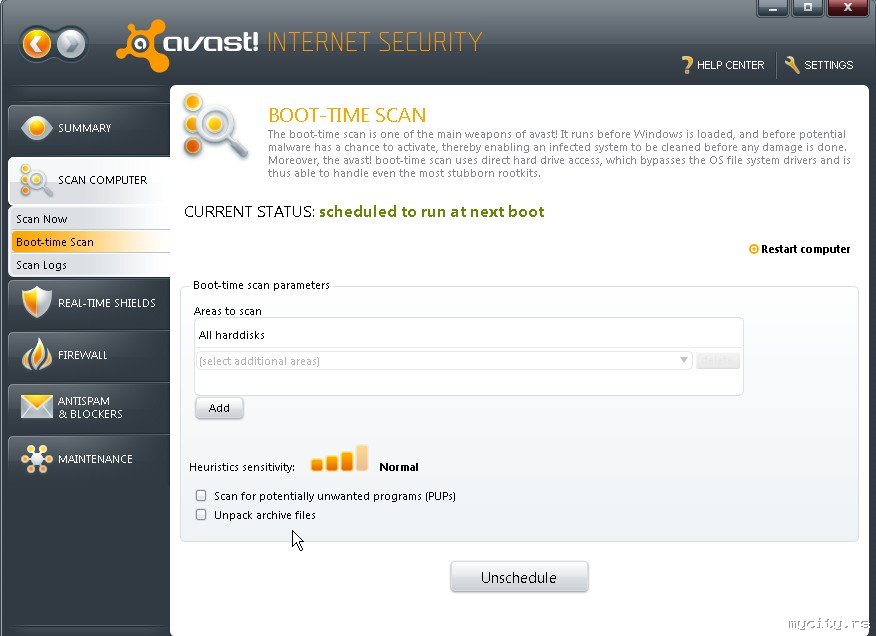Select the Boot-time Scan menu item

[55, 242]
